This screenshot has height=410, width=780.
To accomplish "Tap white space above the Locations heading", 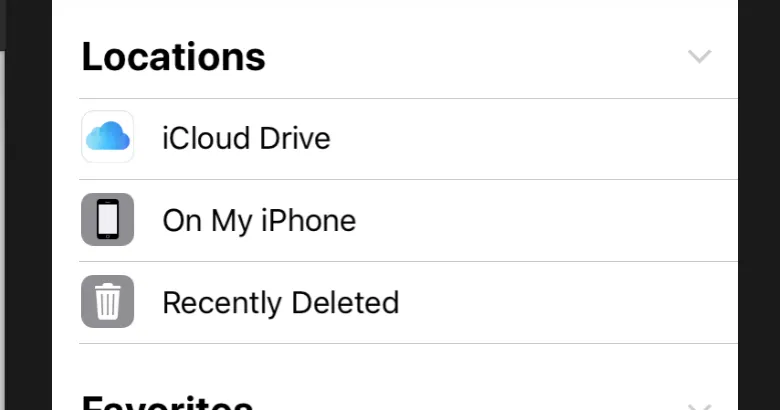I will click(x=400, y=14).
